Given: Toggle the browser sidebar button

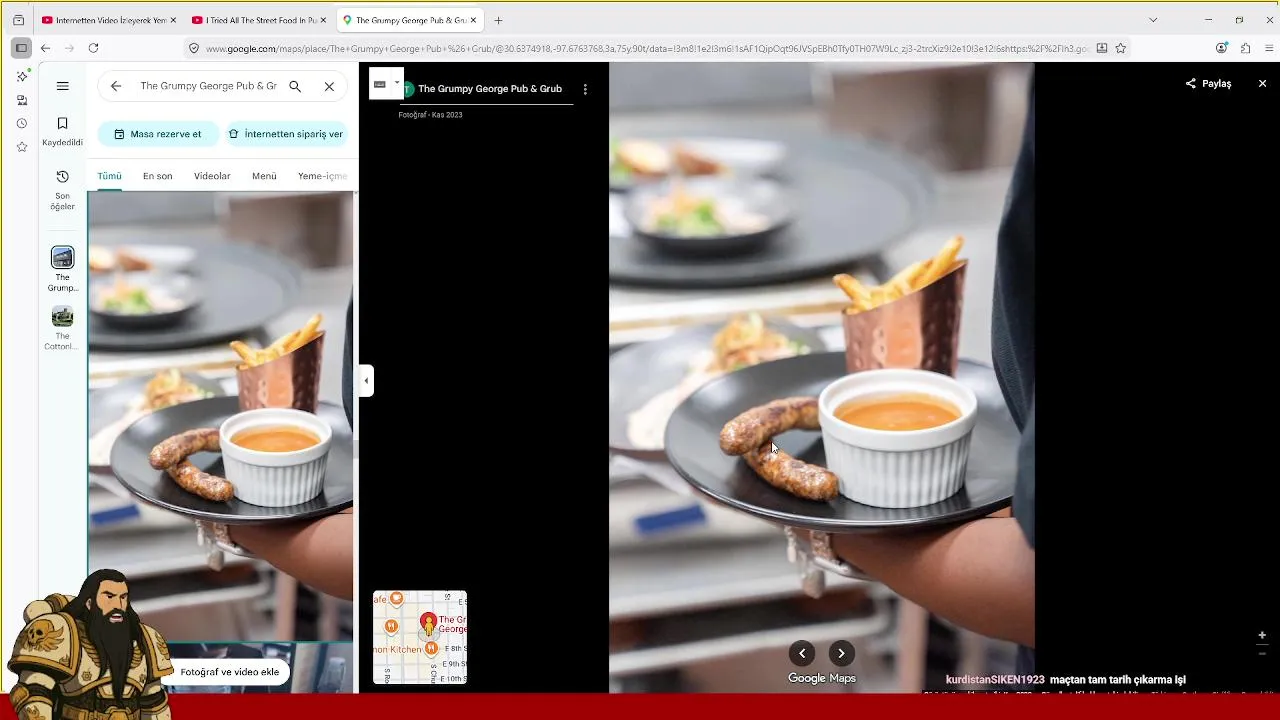Looking at the screenshot, I should (x=21, y=48).
